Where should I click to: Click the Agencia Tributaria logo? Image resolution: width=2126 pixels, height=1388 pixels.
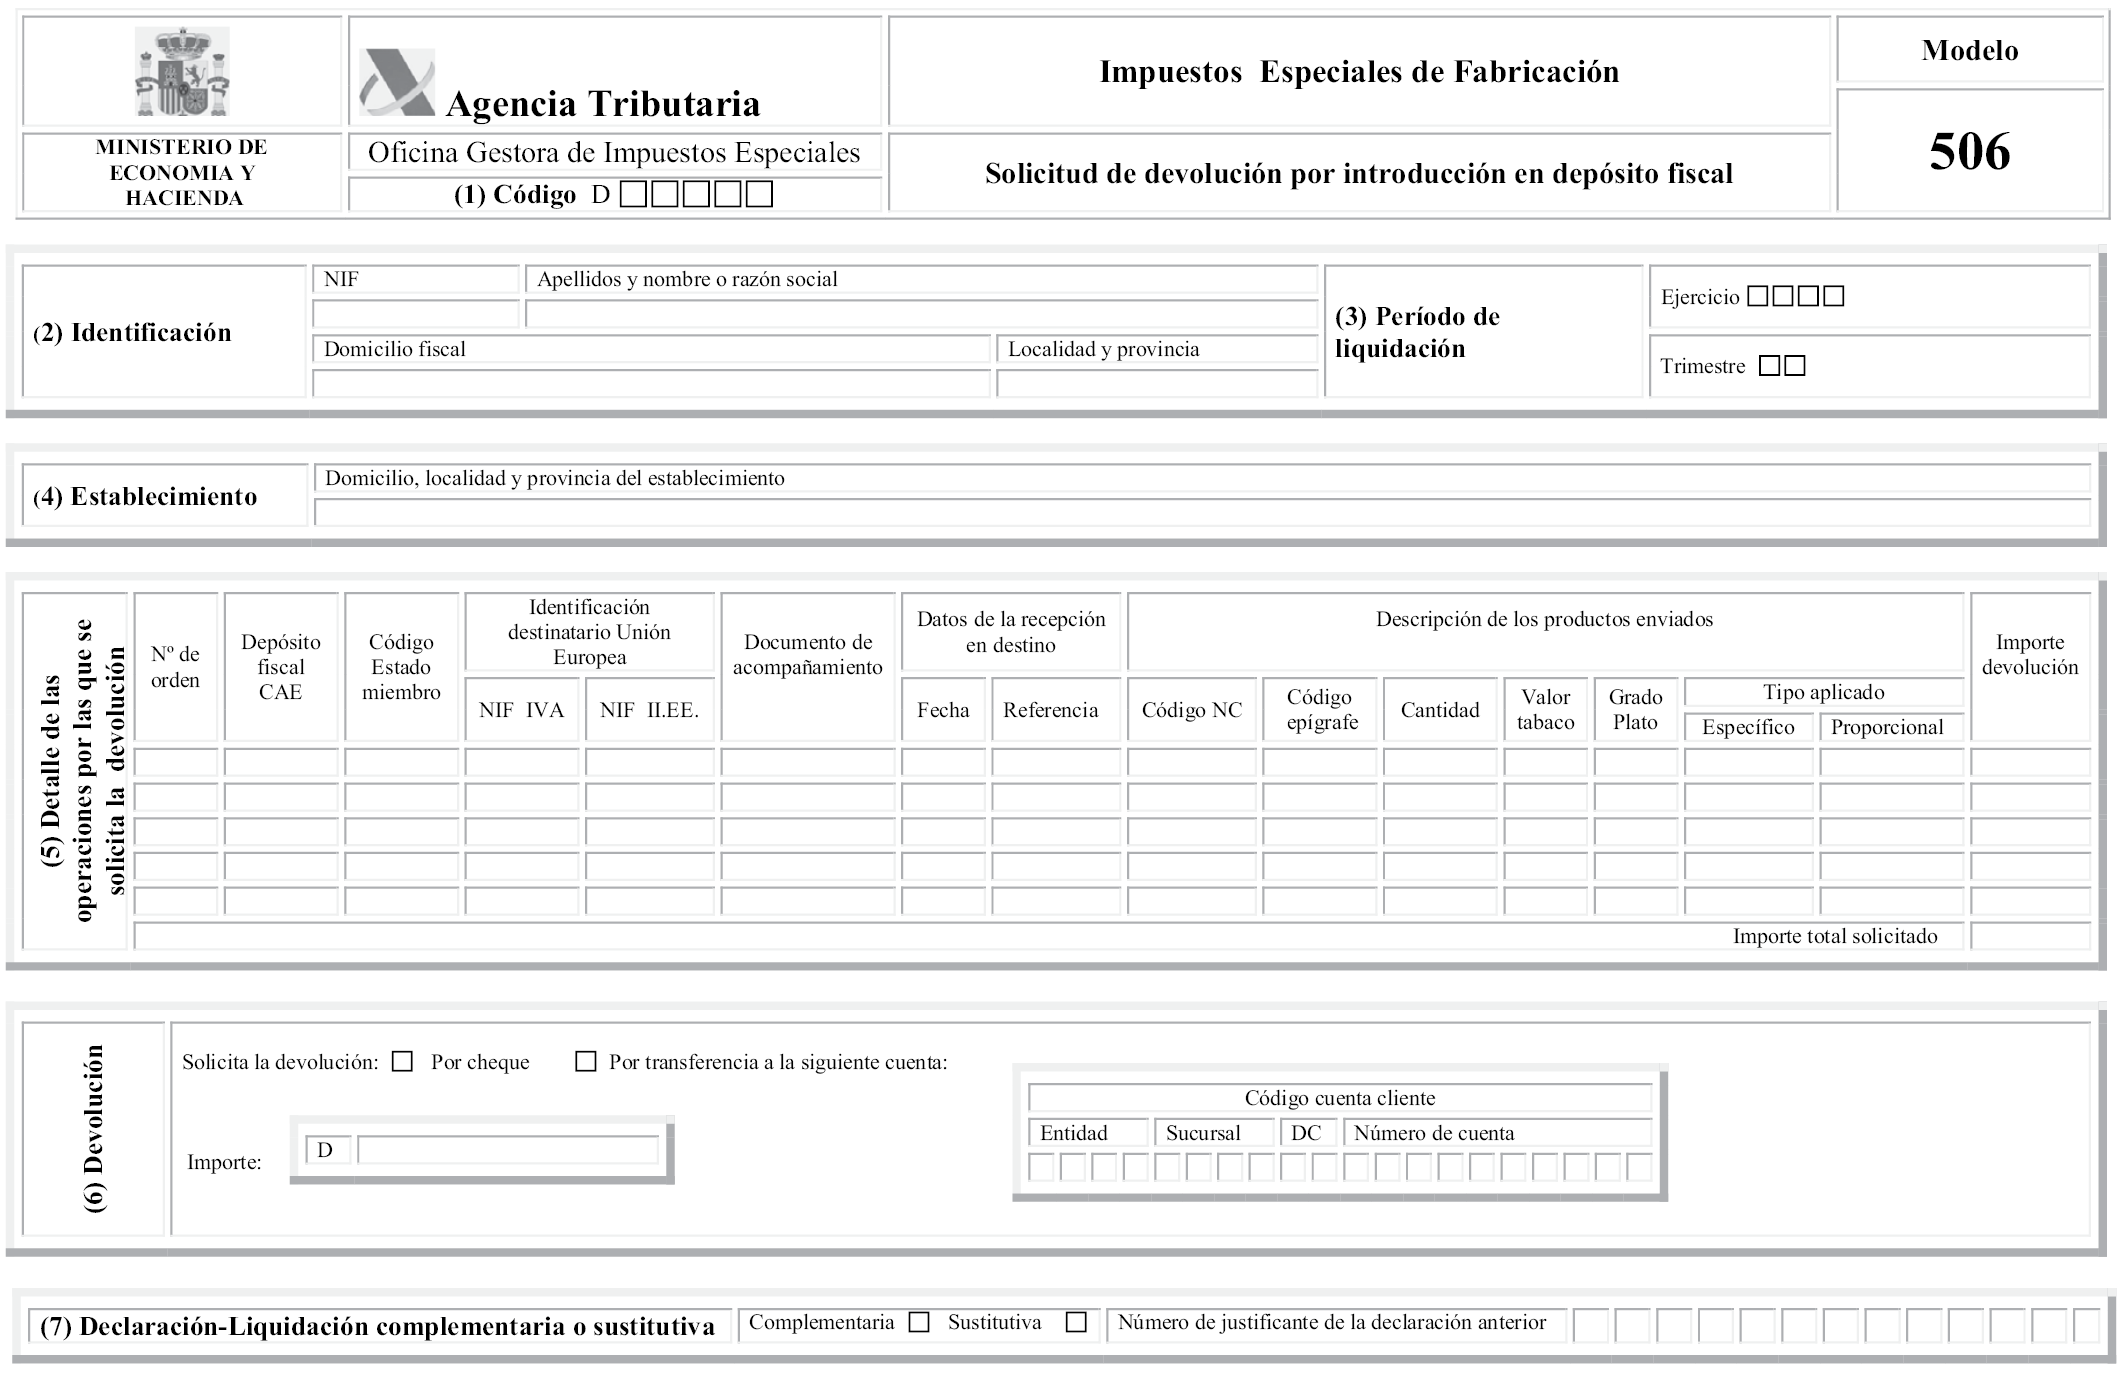397,83
